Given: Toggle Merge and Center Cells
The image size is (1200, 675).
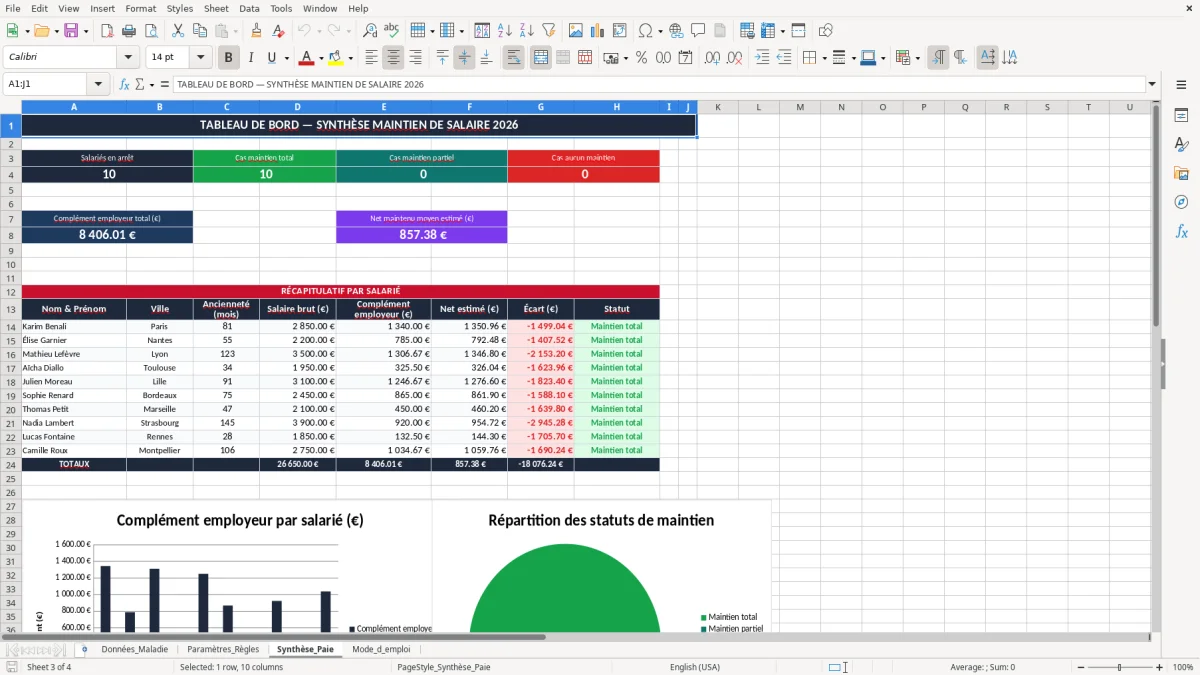Looking at the screenshot, I should [x=541, y=58].
